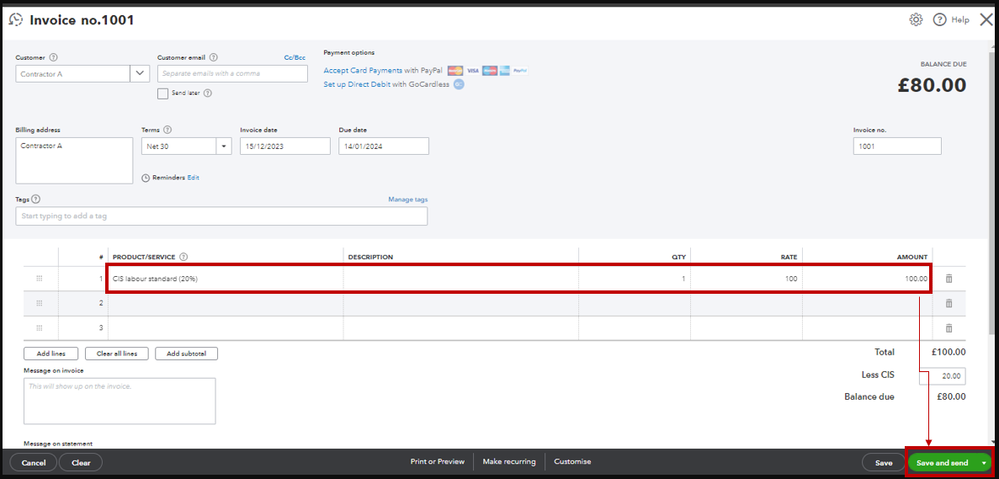Click the Reminders clock icon
Screen dimensions: 999x479
[x=145, y=178]
